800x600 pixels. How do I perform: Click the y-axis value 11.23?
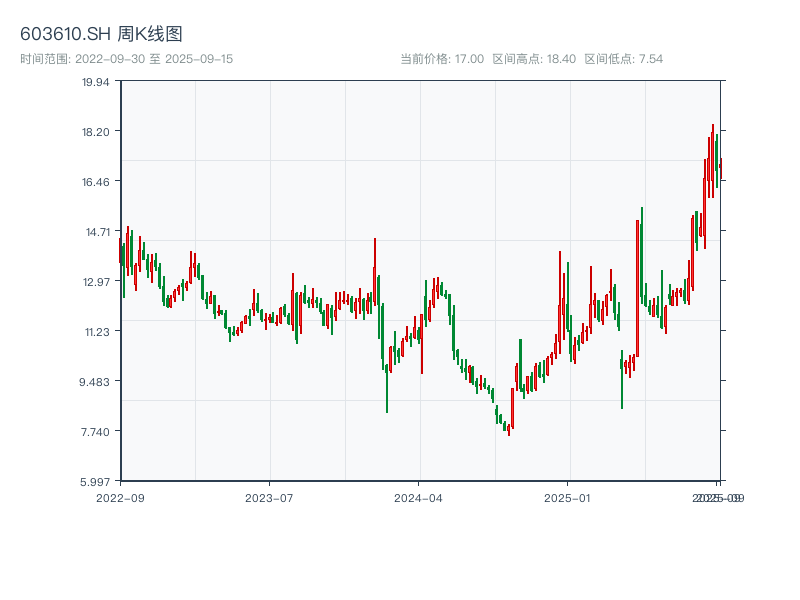97,332
